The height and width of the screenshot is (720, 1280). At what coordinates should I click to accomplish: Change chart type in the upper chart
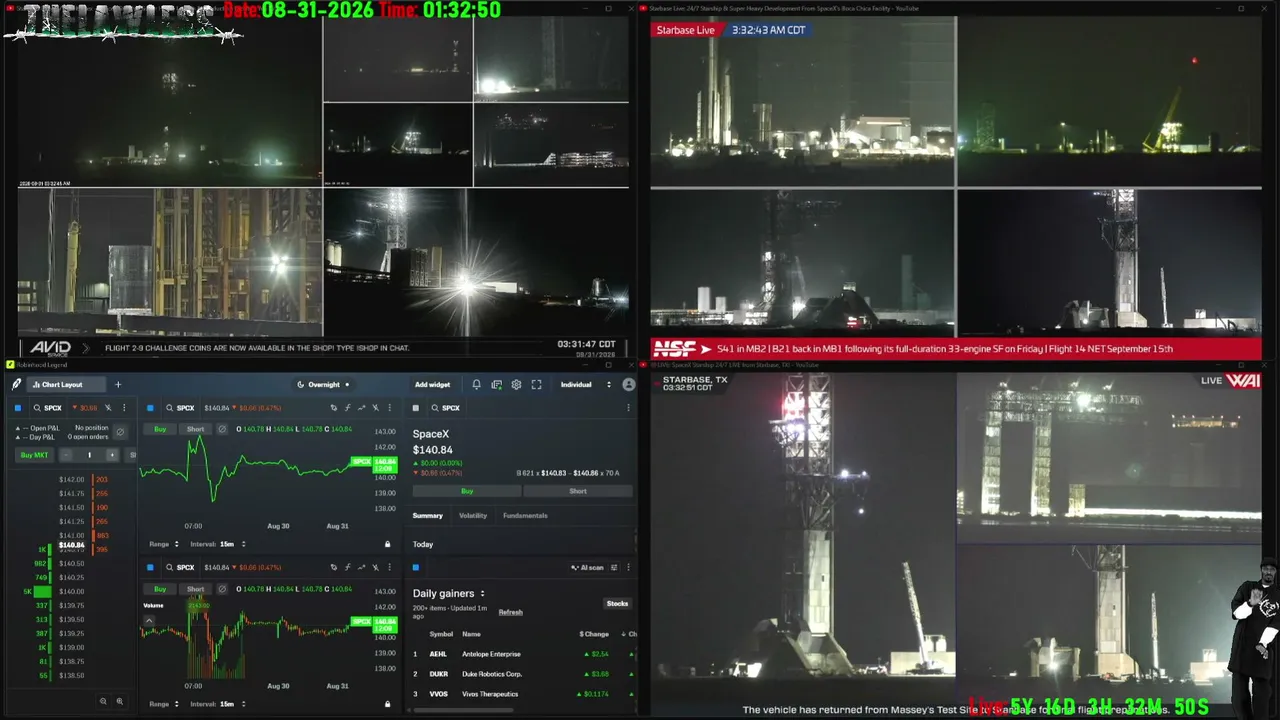point(361,408)
